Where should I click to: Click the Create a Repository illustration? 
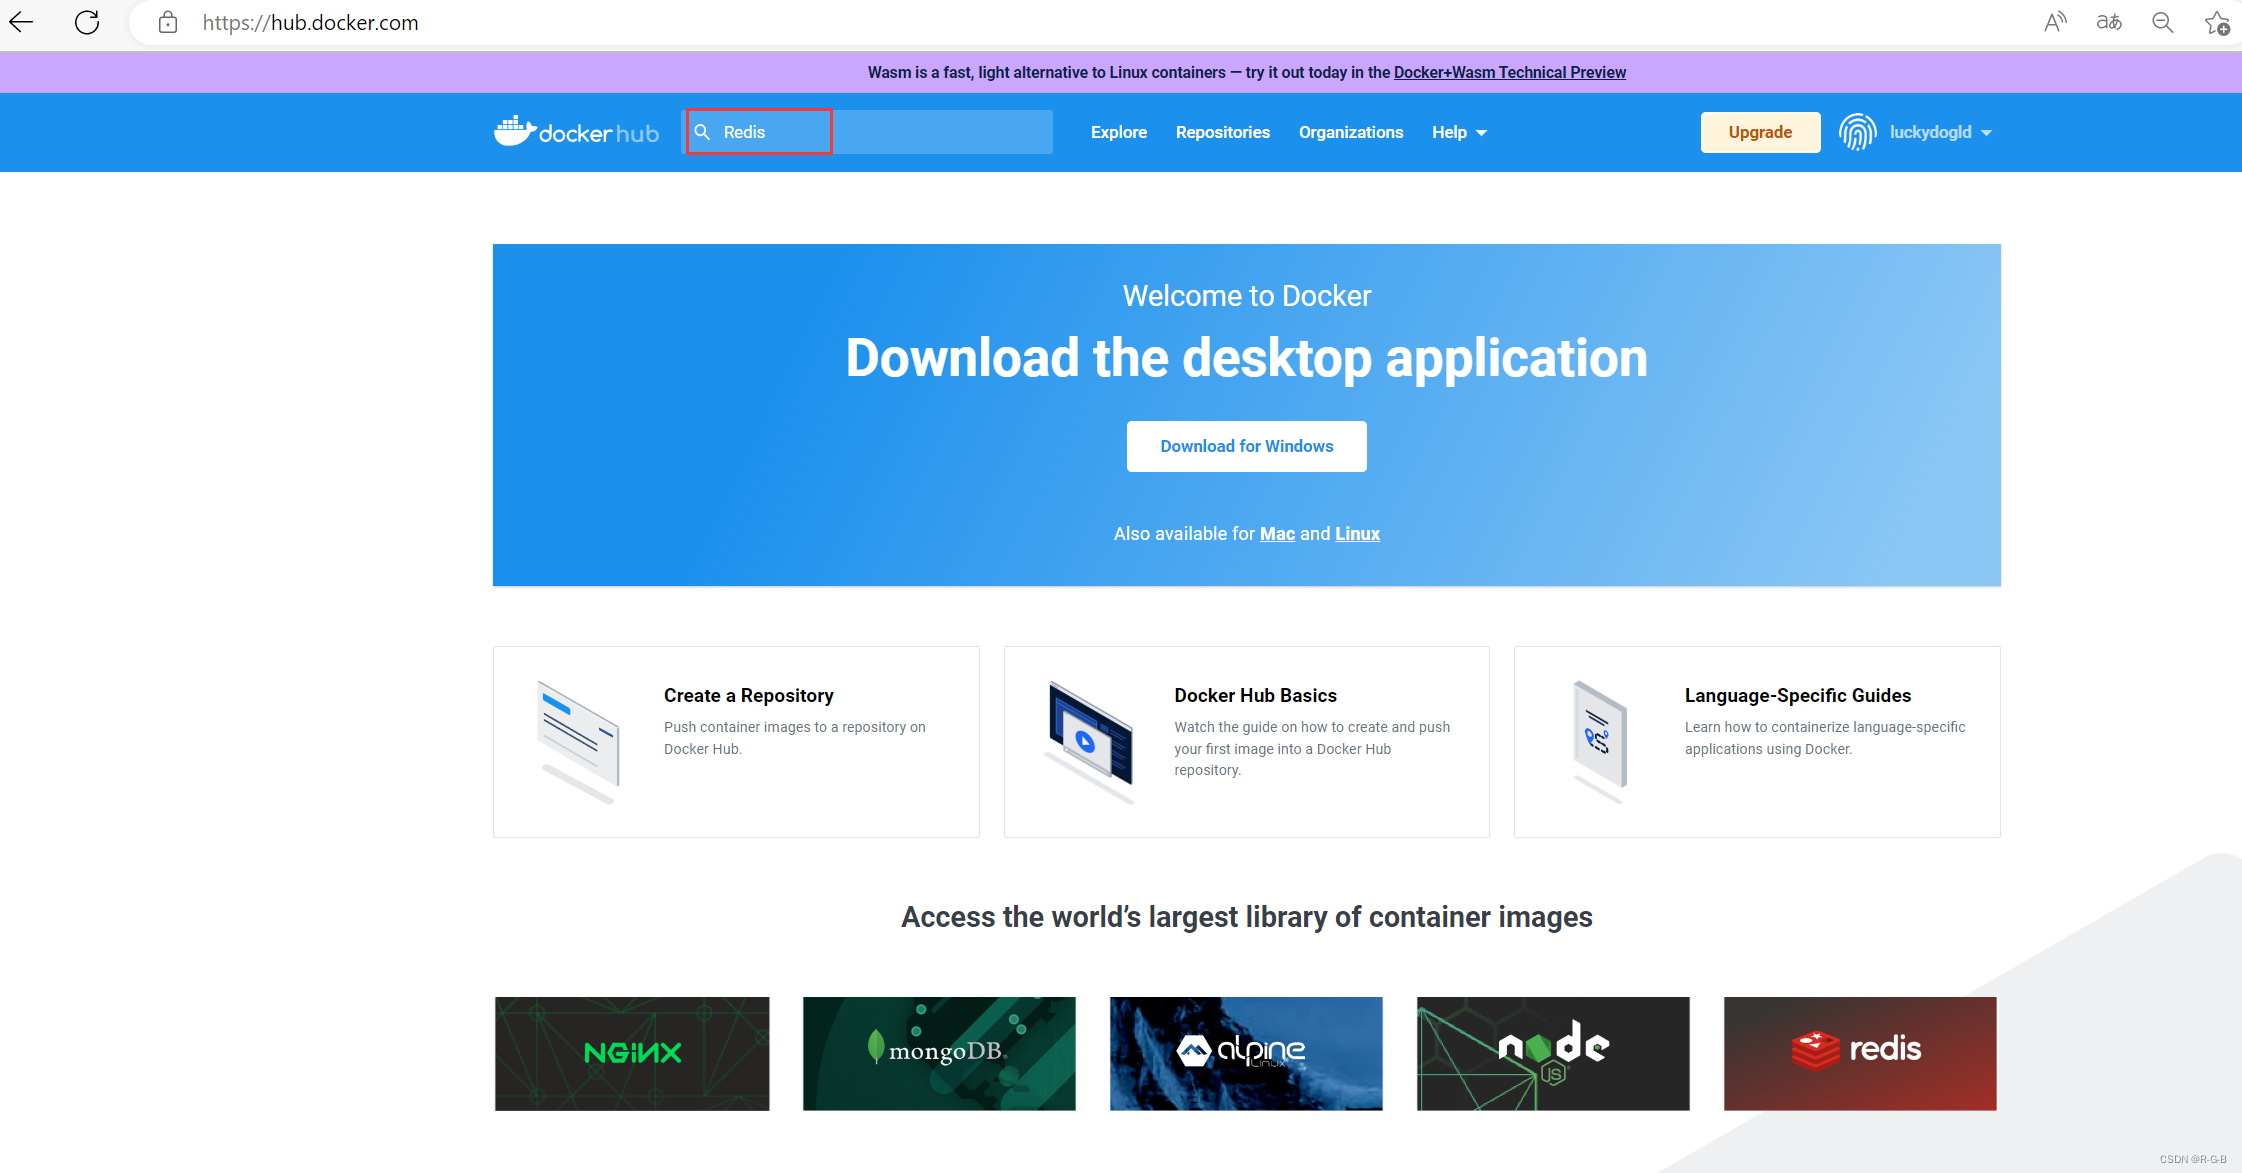point(578,741)
